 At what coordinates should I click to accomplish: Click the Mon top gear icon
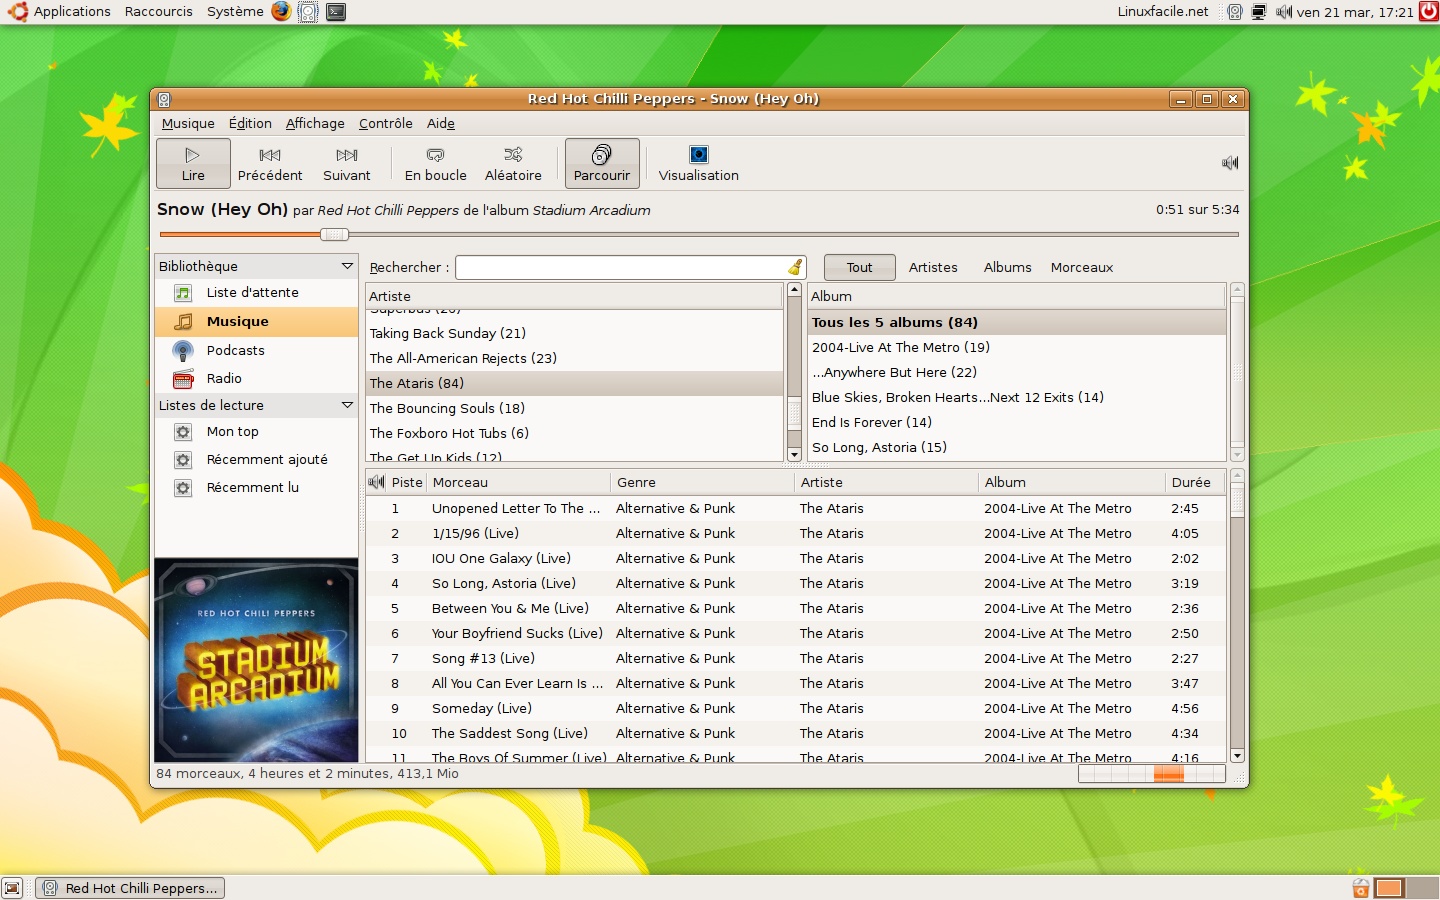183,432
